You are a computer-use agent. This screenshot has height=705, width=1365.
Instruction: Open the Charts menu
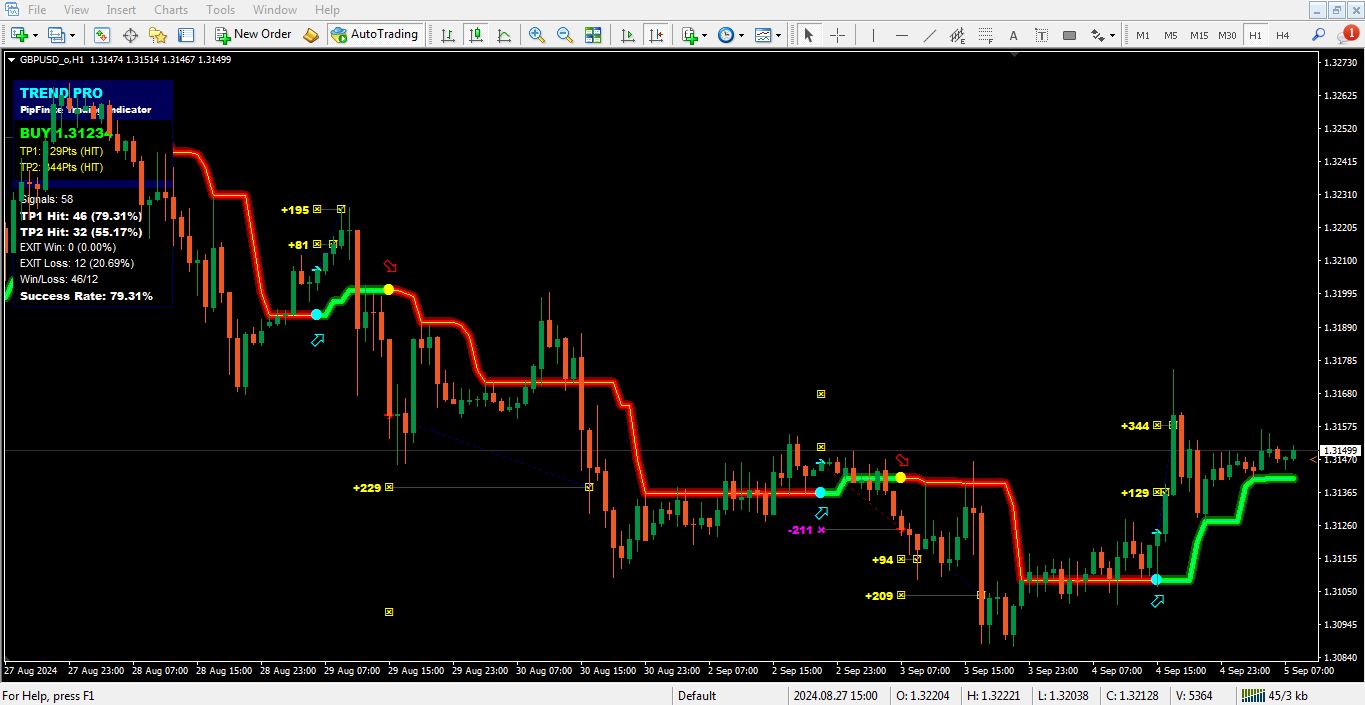[x=170, y=9]
